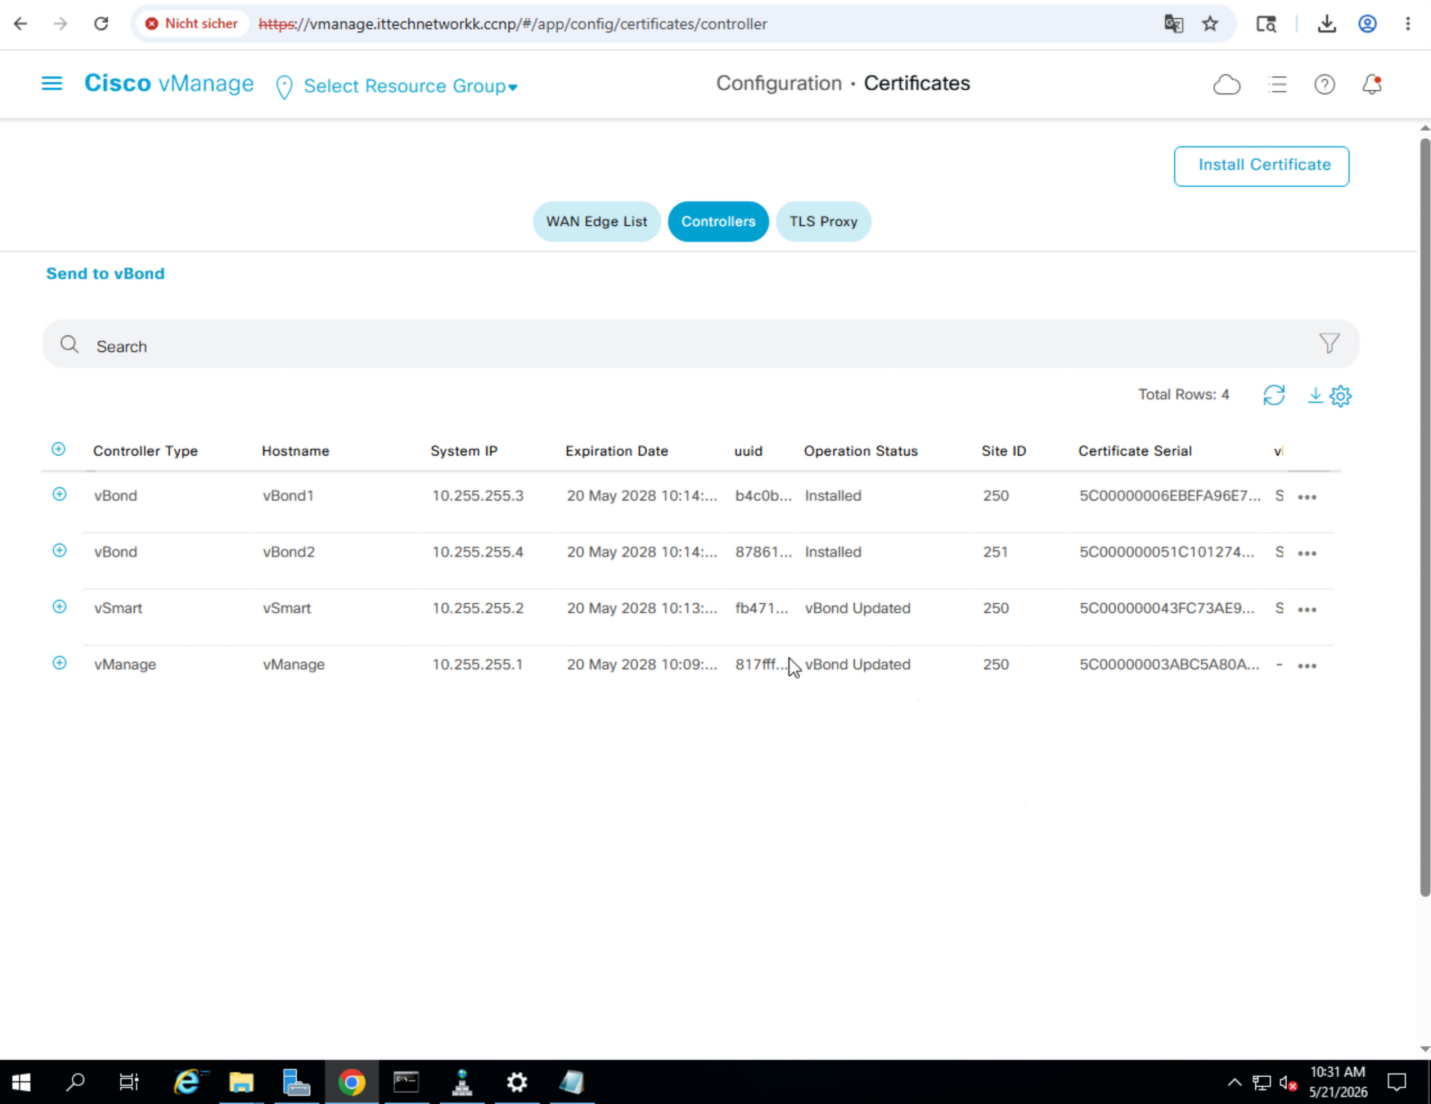The width and height of the screenshot is (1431, 1104).
Task: Launch Internet Explorer from the taskbar
Action: click(x=187, y=1082)
